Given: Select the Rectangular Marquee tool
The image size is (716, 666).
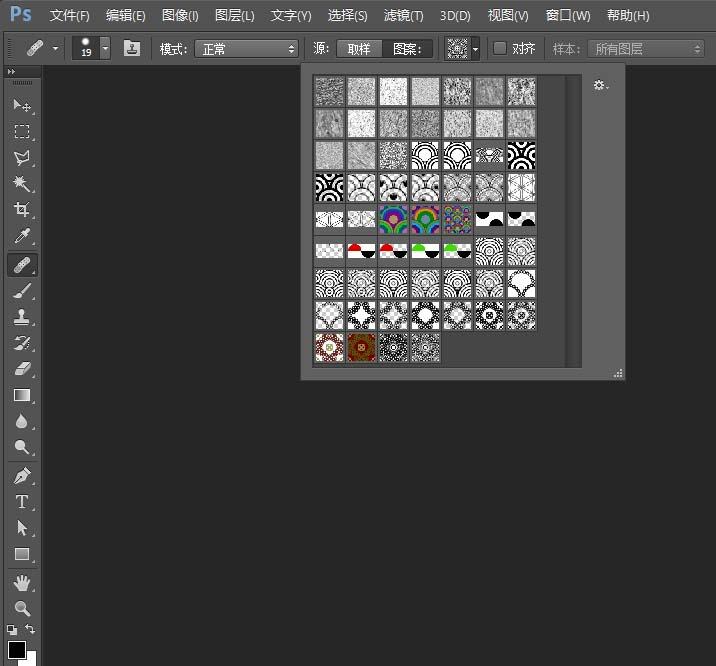Looking at the screenshot, I should pos(22,132).
